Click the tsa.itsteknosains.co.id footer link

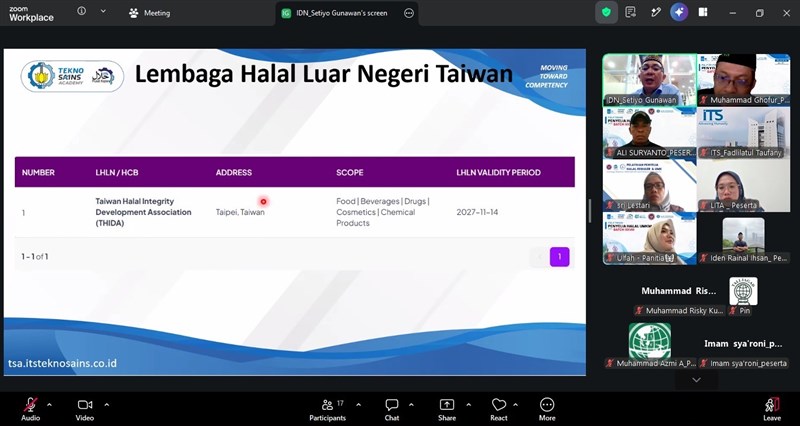62,363
